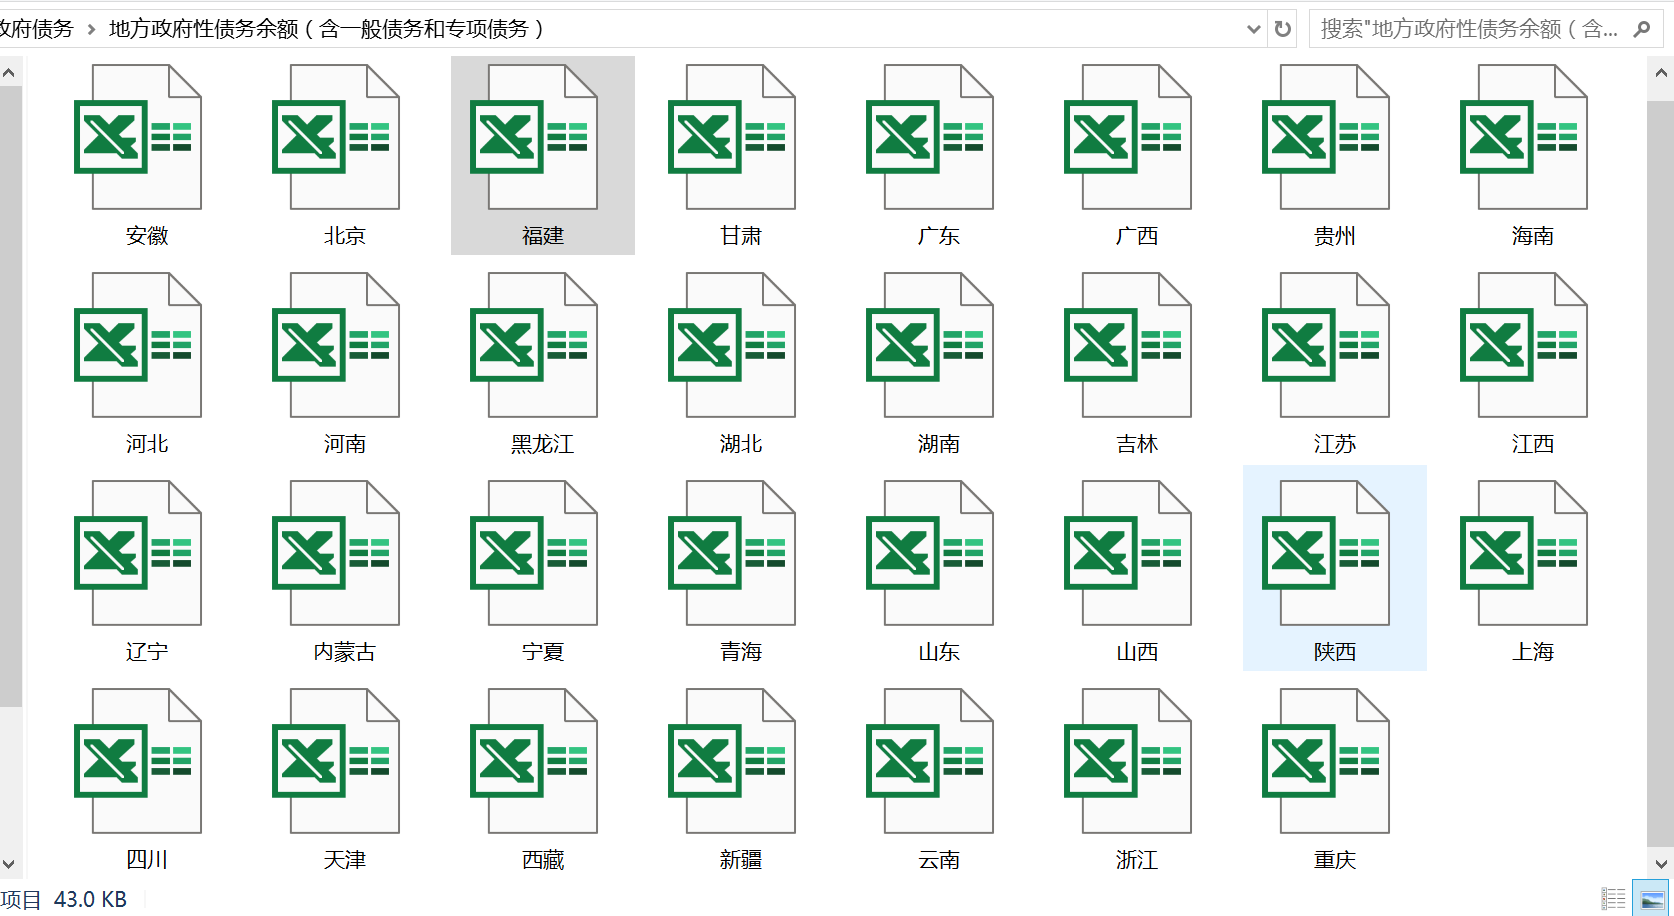1674x916 pixels.
Task: Click the 43.0 KB status bar size
Action: (91, 899)
